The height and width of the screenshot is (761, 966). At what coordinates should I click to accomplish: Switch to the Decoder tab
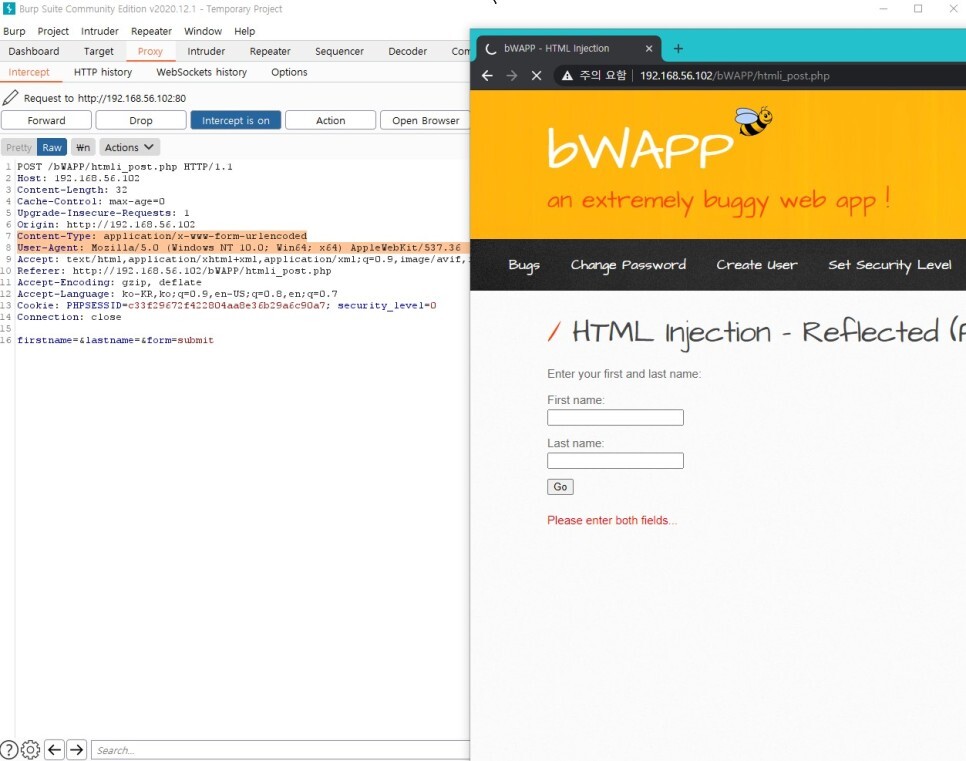[407, 51]
